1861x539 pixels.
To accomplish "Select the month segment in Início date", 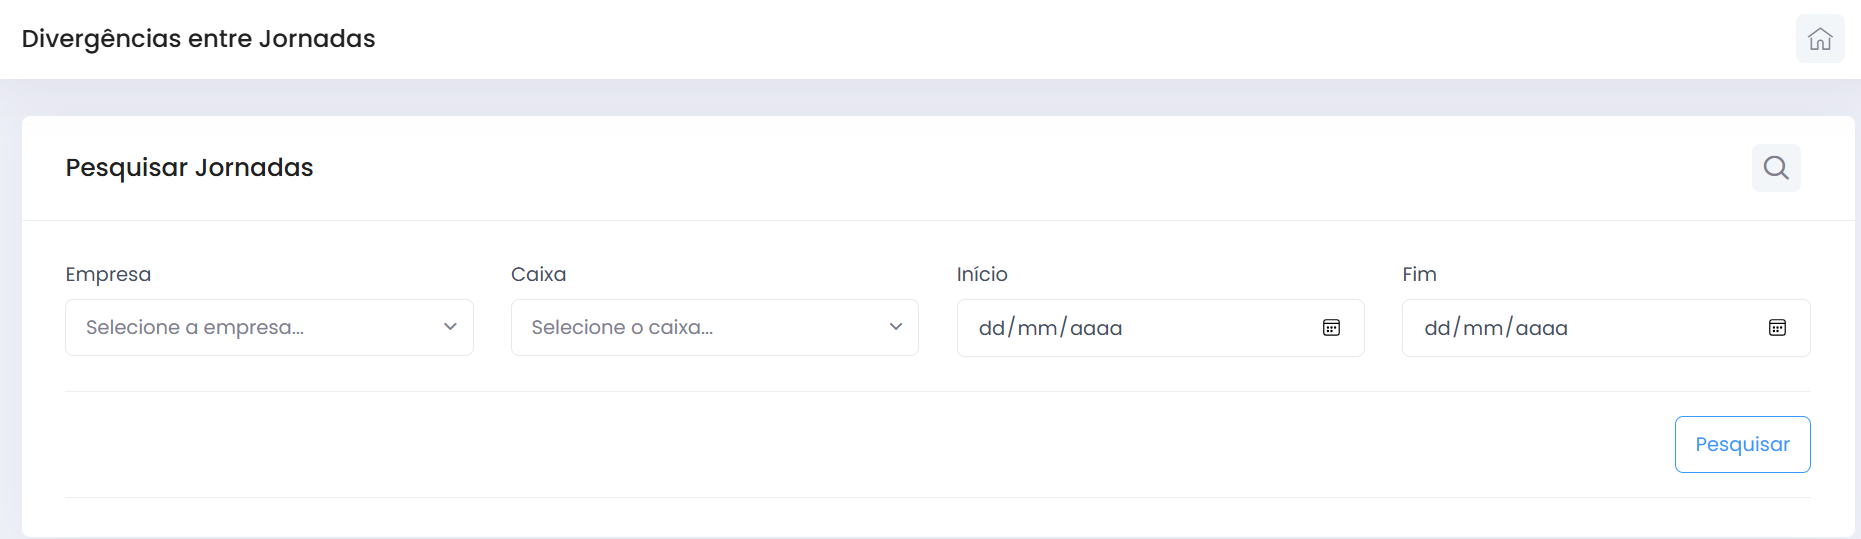I will click(1037, 328).
